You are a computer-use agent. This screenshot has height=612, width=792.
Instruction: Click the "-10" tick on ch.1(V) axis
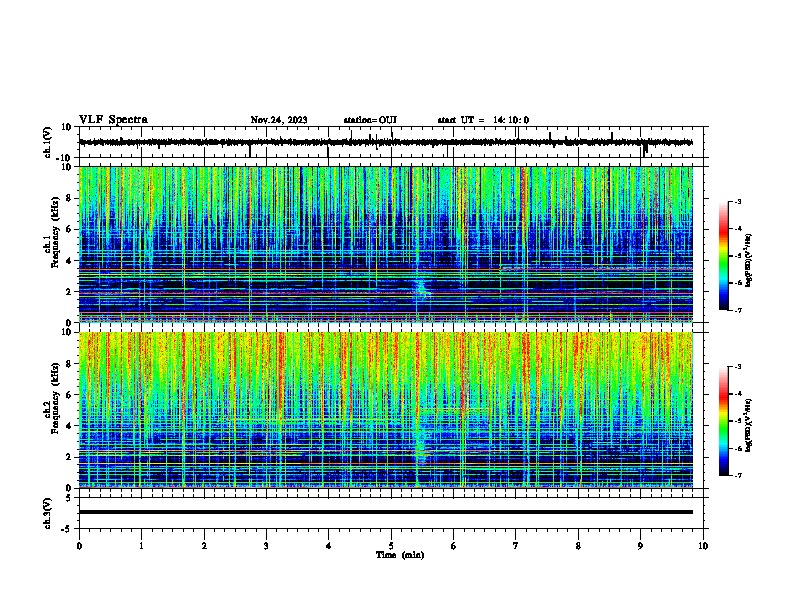(64, 159)
